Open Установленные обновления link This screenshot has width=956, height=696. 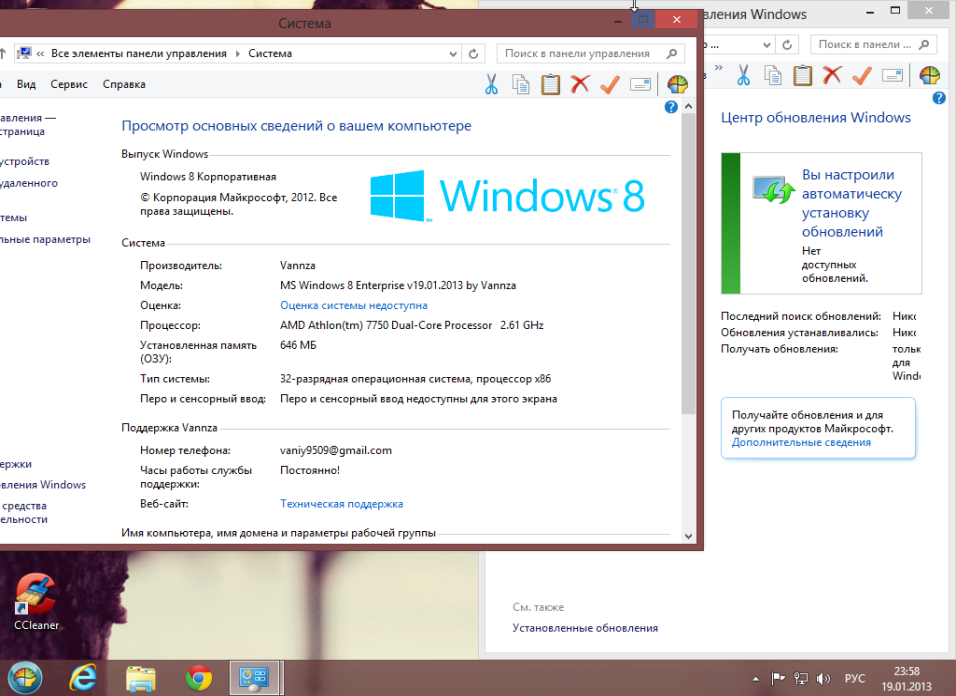585,628
